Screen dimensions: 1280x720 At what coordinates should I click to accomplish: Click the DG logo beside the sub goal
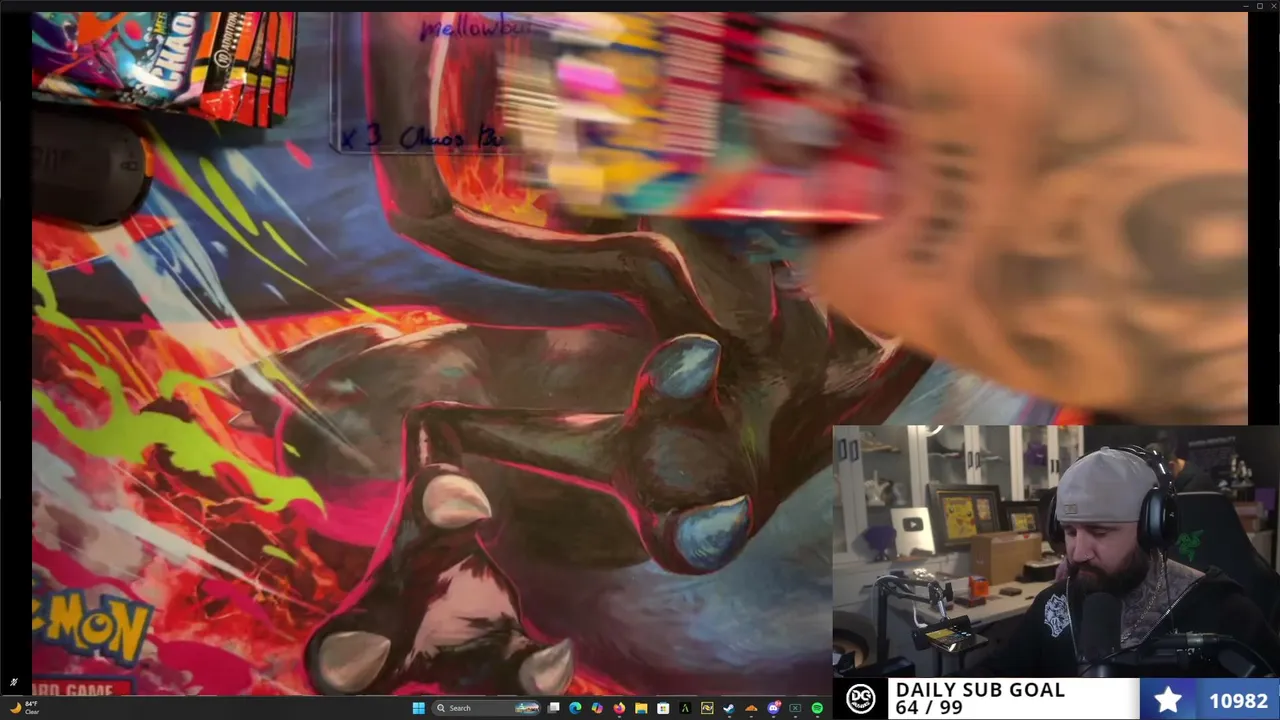tap(860, 698)
